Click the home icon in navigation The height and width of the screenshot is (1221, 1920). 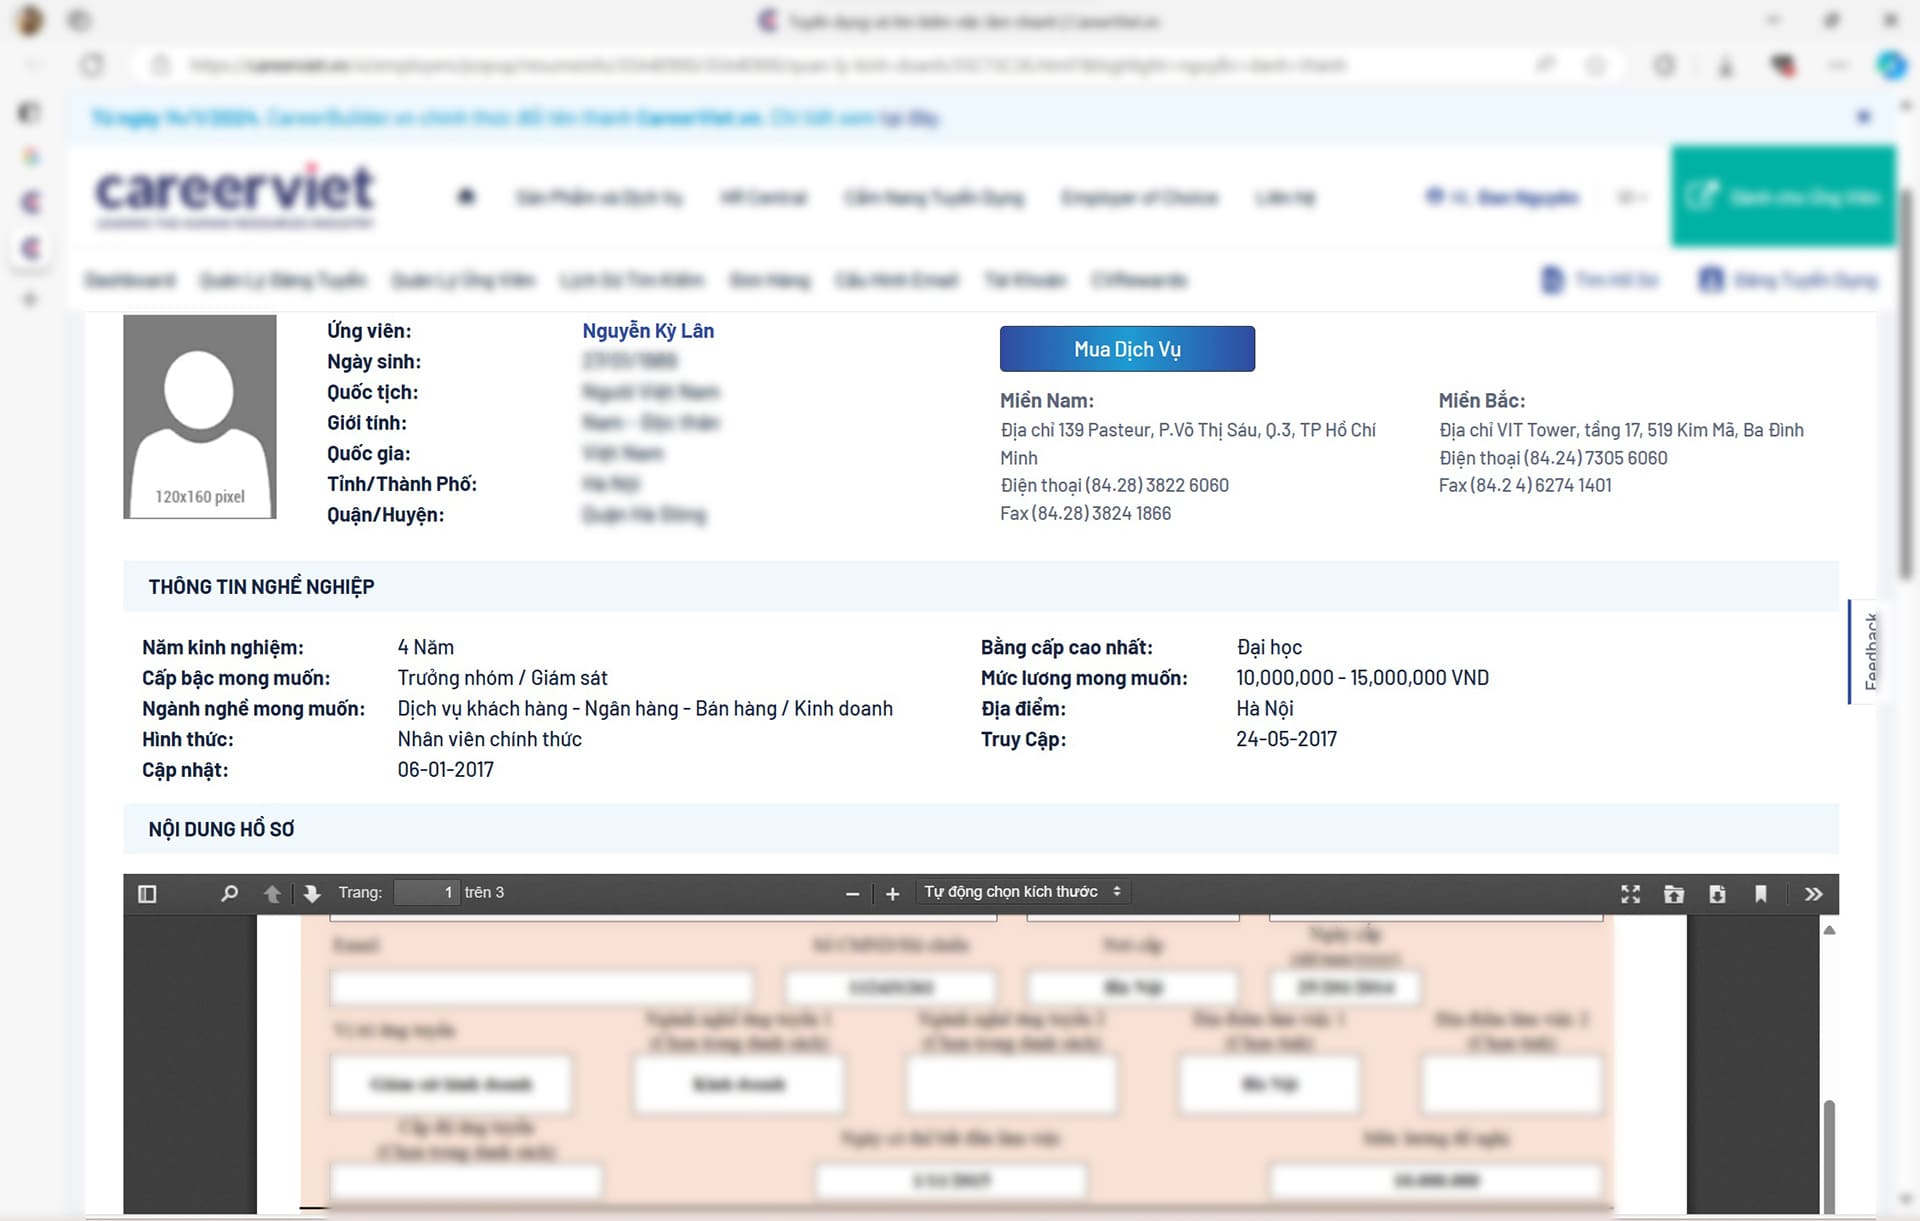pyautogui.click(x=466, y=196)
